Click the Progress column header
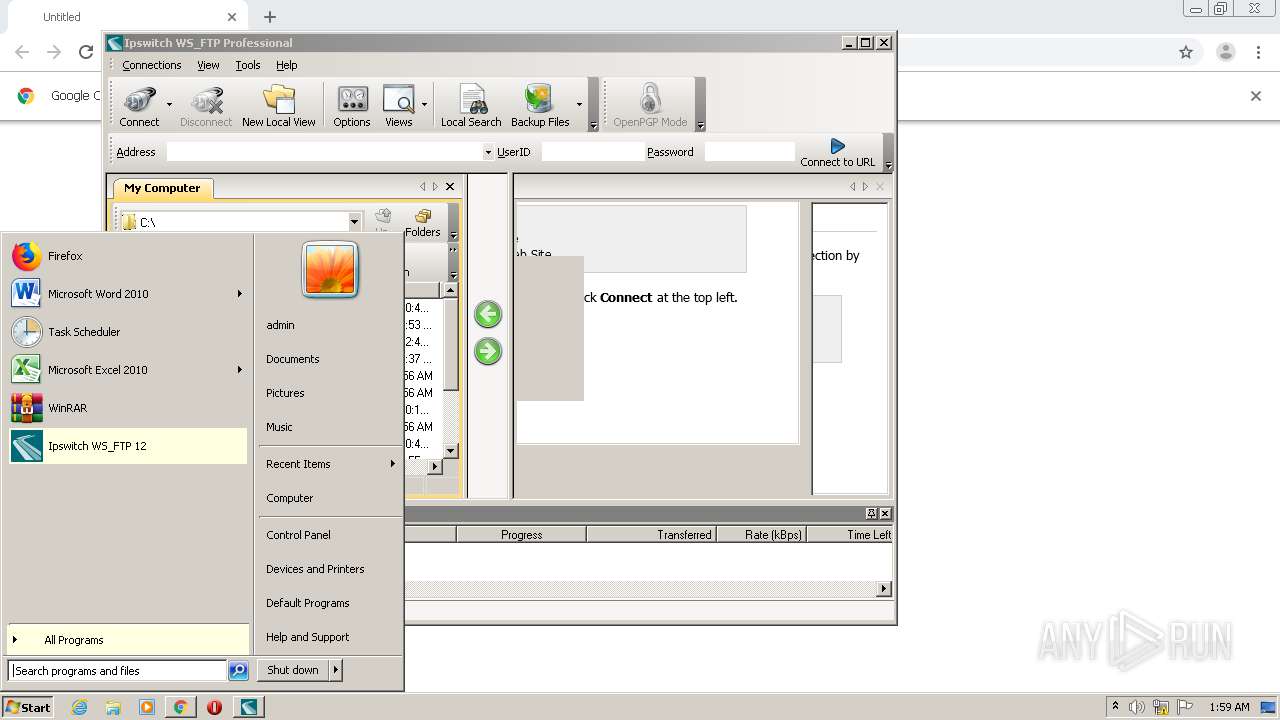The height and width of the screenshot is (720, 1280). 521,535
